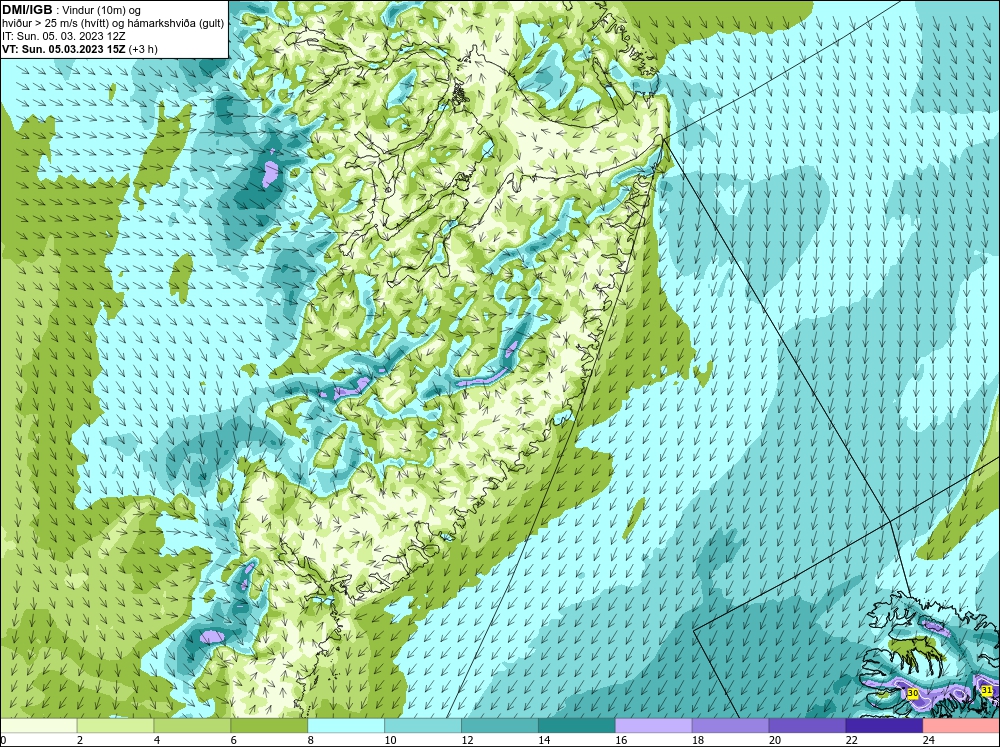The image size is (1000, 747).
Task: Click the legend scale value "18"
Action: click(x=698, y=740)
